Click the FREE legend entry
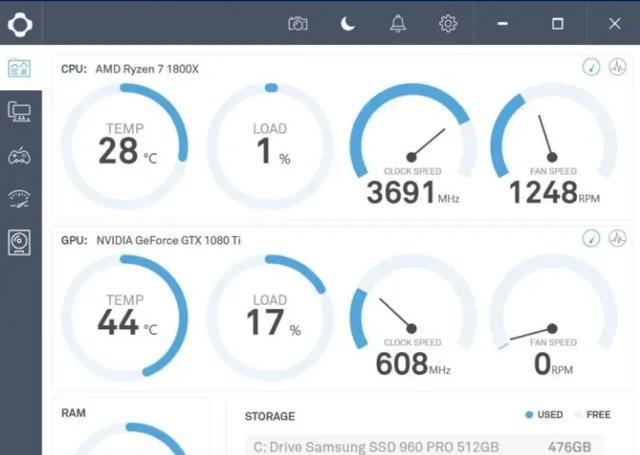Viewport: 640px width, 455px height. click(x=593, y=415)
